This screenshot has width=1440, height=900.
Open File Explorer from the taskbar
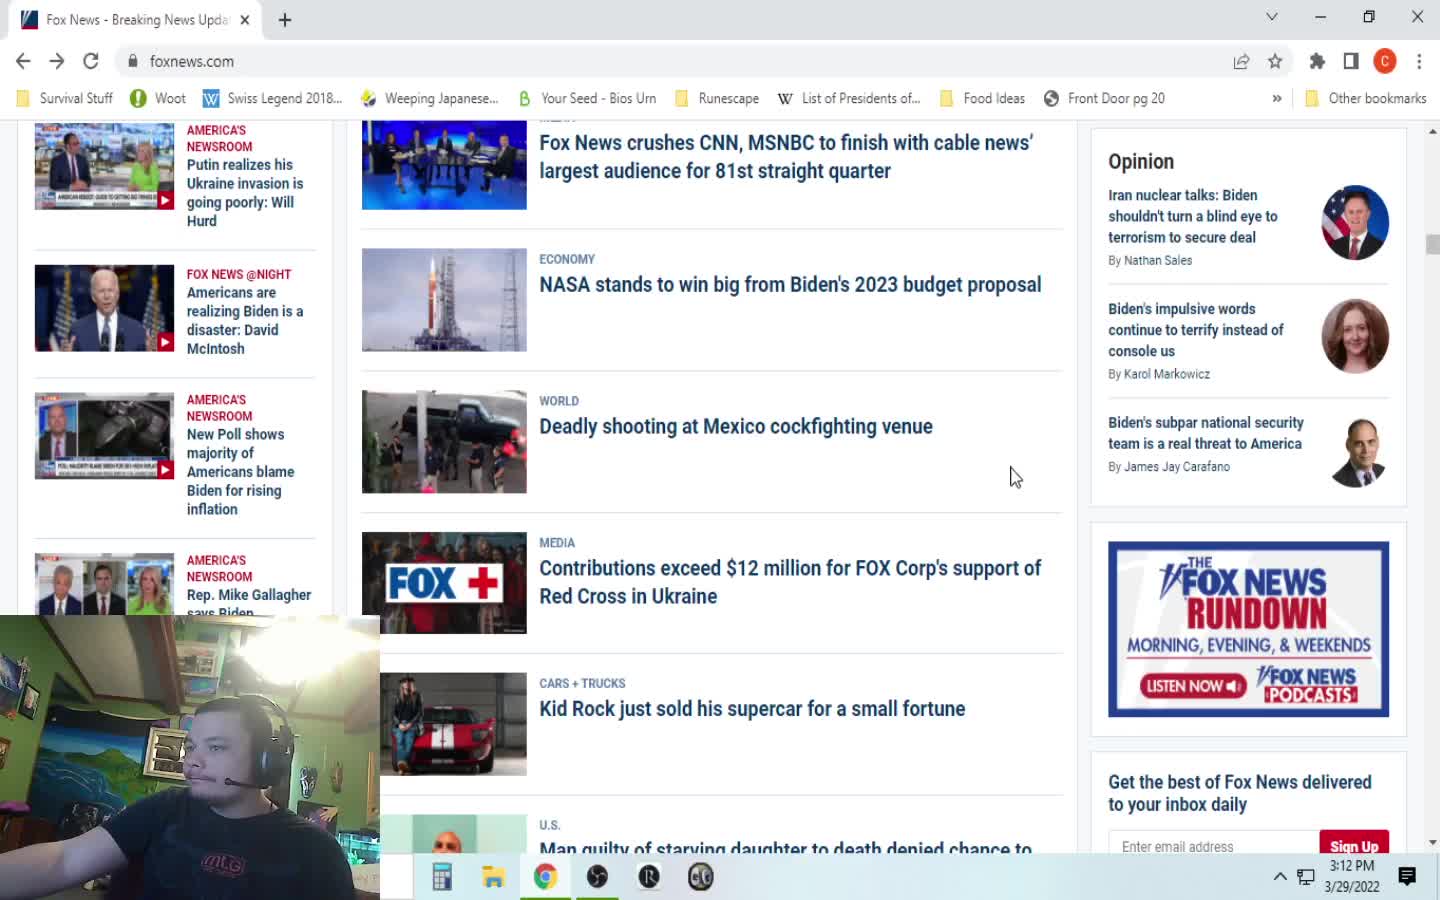[x=493, y=877]
